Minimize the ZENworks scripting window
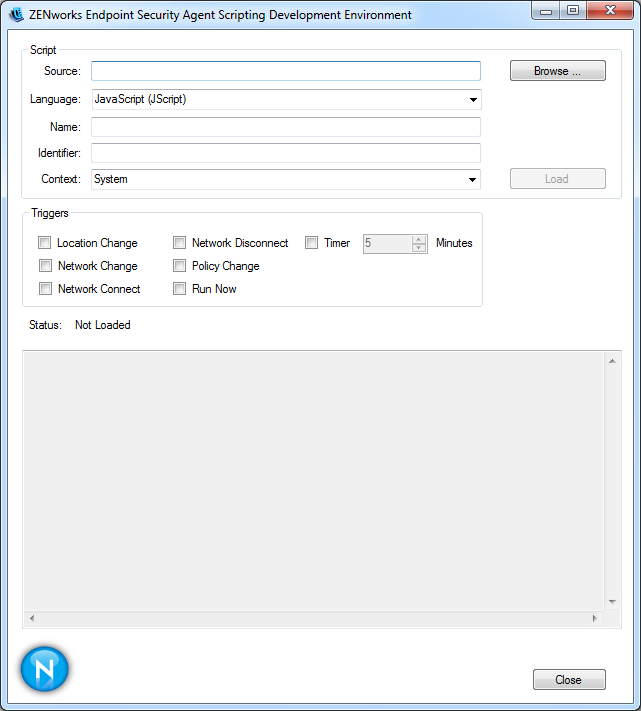This screenshot has width=641, height=711. tap(546, 11)
